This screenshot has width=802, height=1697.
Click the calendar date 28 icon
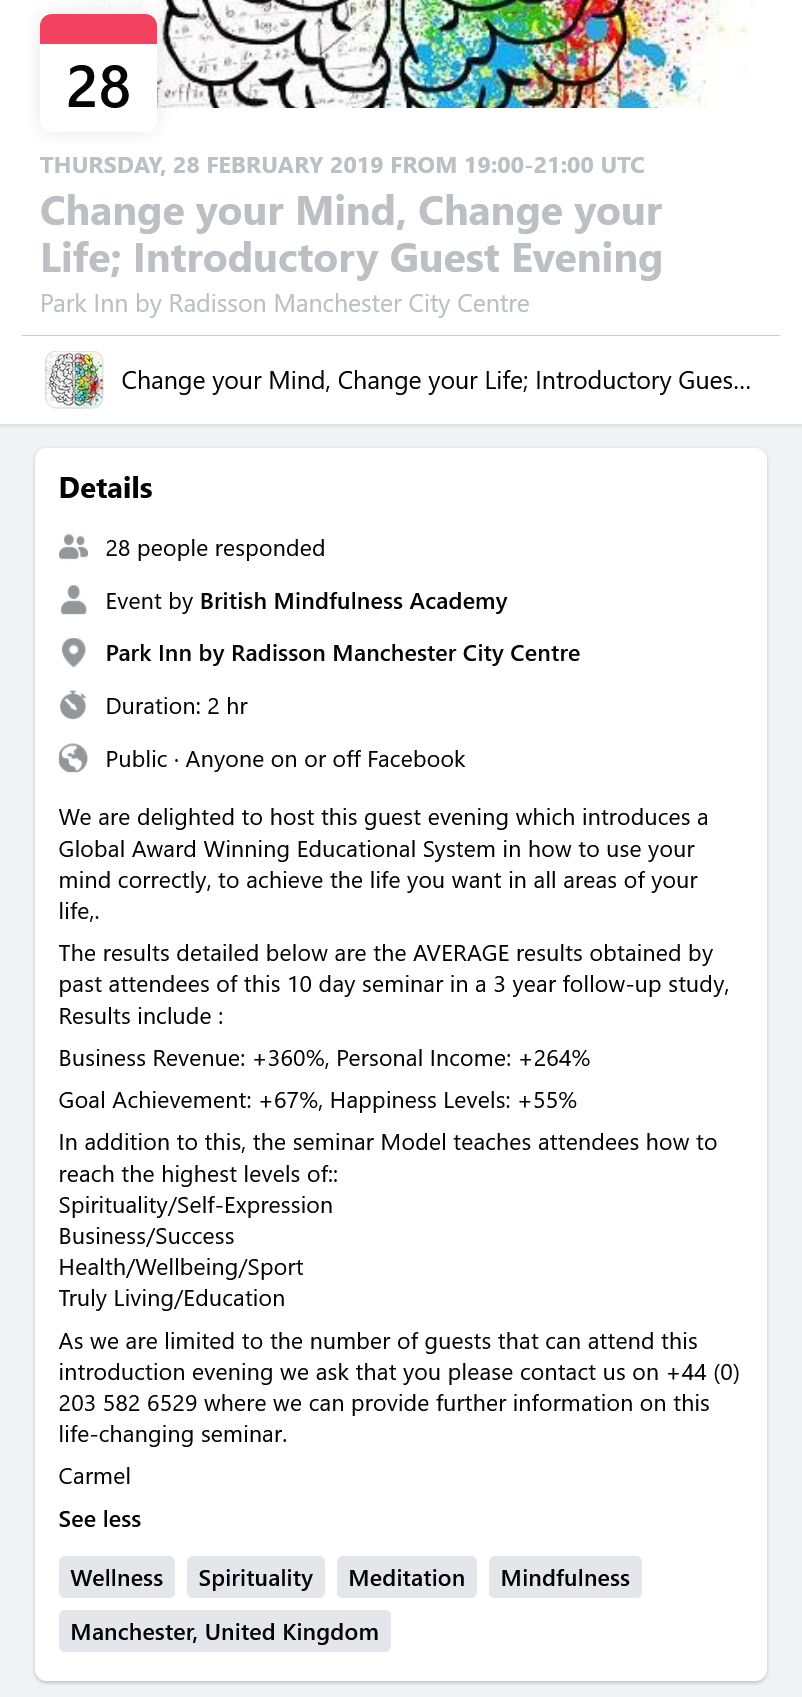click(x=98, y=74)
